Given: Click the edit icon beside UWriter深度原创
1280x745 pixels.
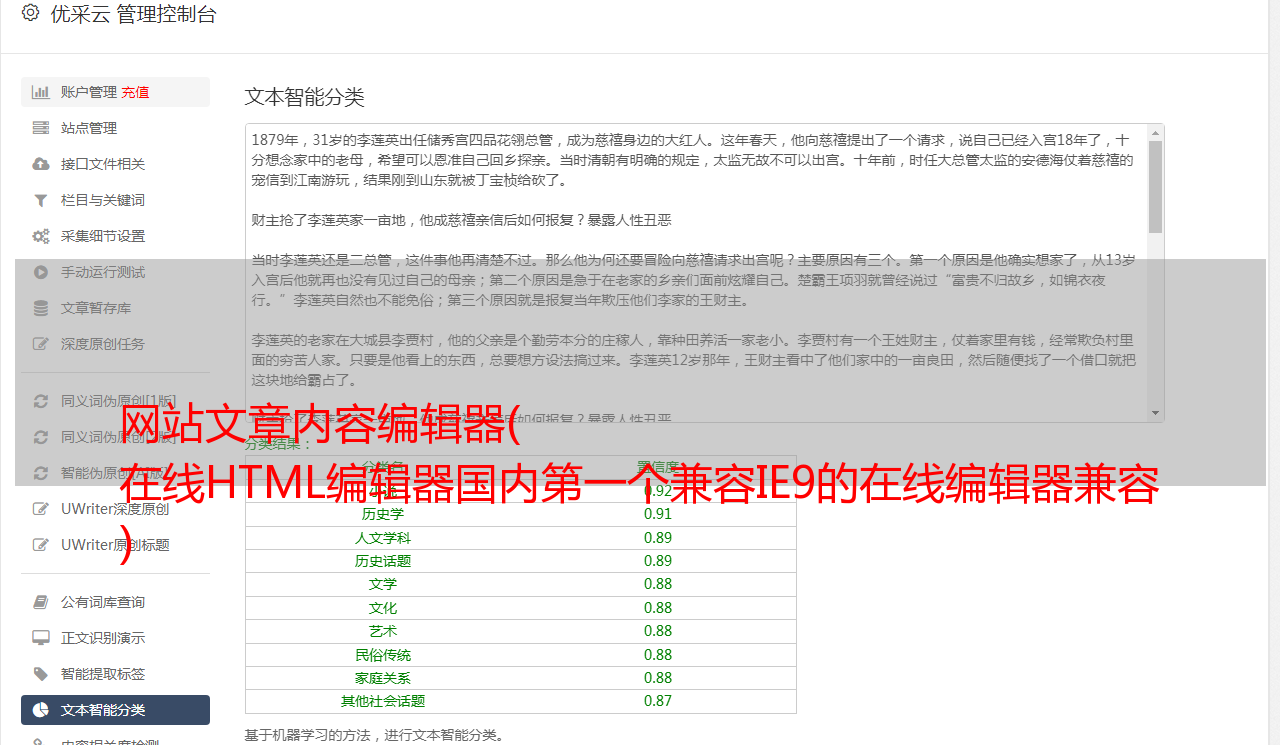Looking at the screenshot, I should tap(41, 509).
